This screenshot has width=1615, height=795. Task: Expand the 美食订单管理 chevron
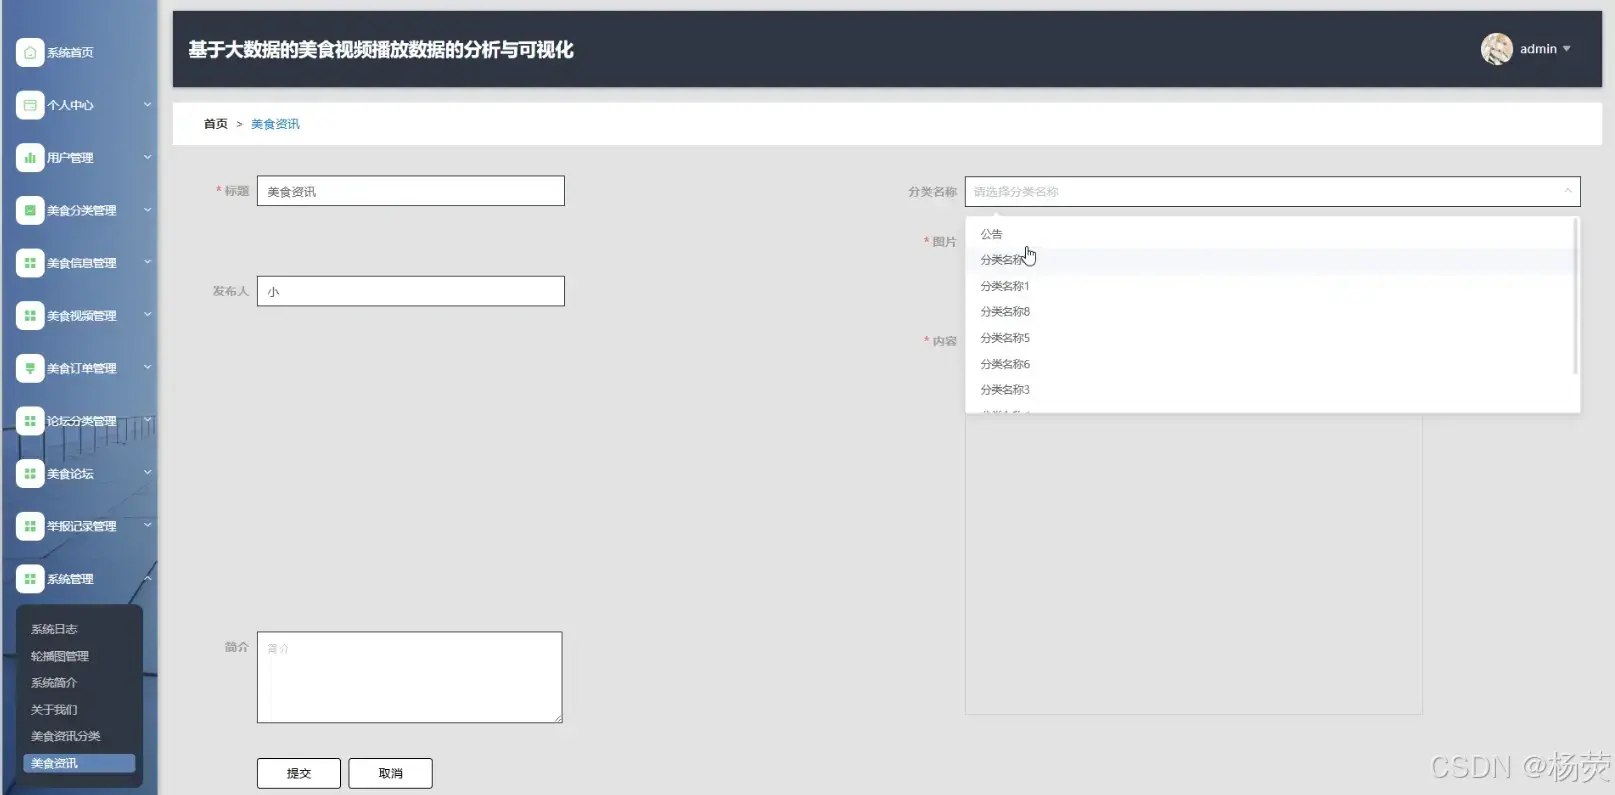pyautogui.click(x=147, y=367)
